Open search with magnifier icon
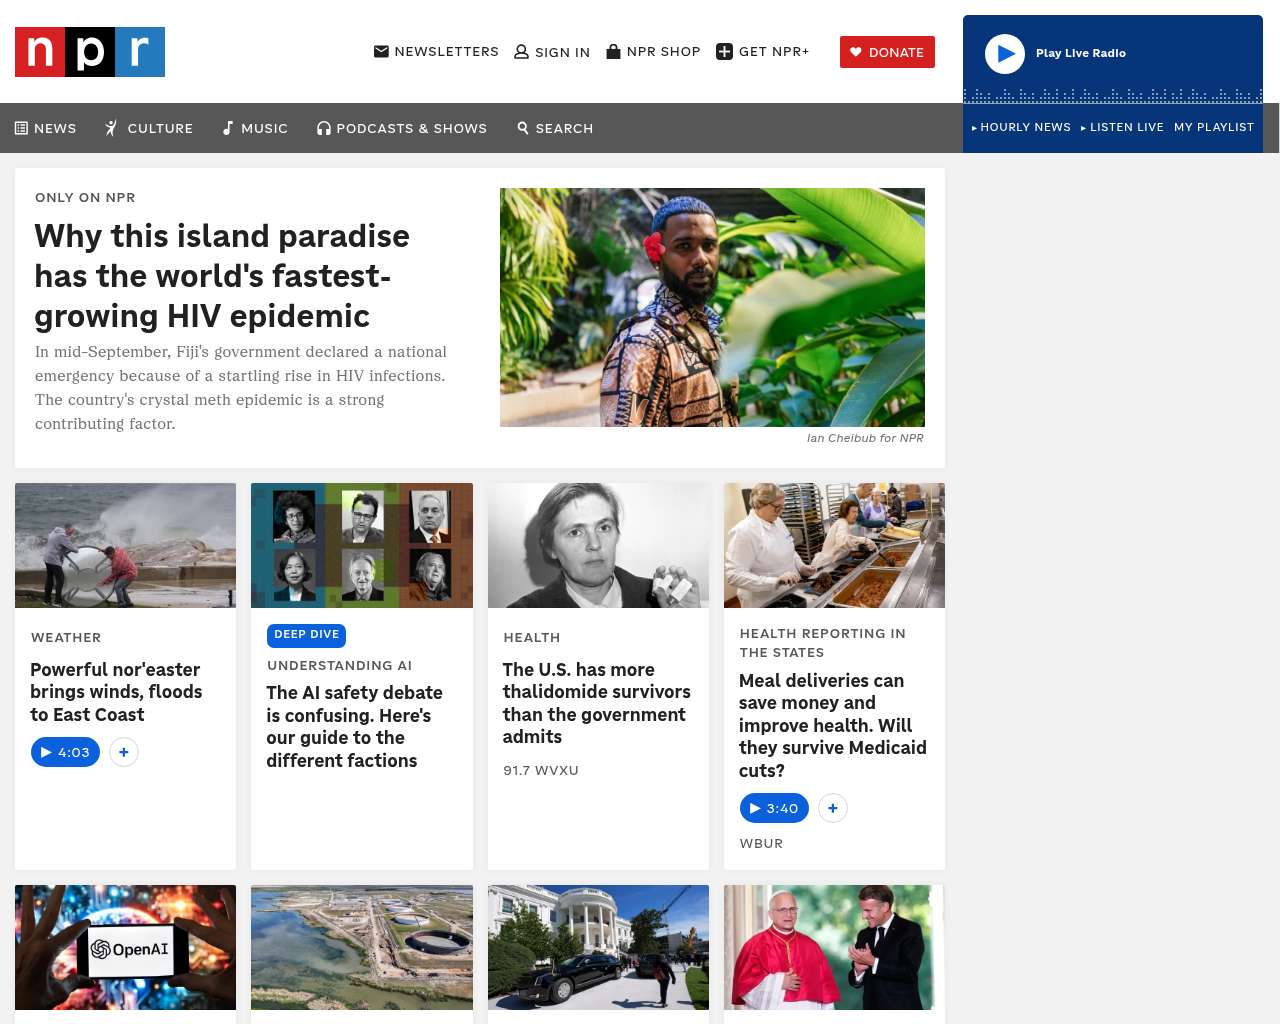Image resolution: width=1280 pixels, height=1024 pixels. [x=523, y=128]
